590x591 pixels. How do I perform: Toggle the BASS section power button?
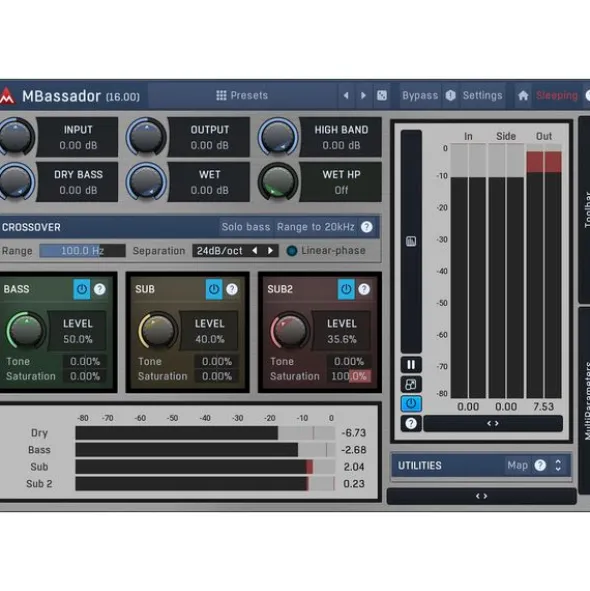coord(82,289)
